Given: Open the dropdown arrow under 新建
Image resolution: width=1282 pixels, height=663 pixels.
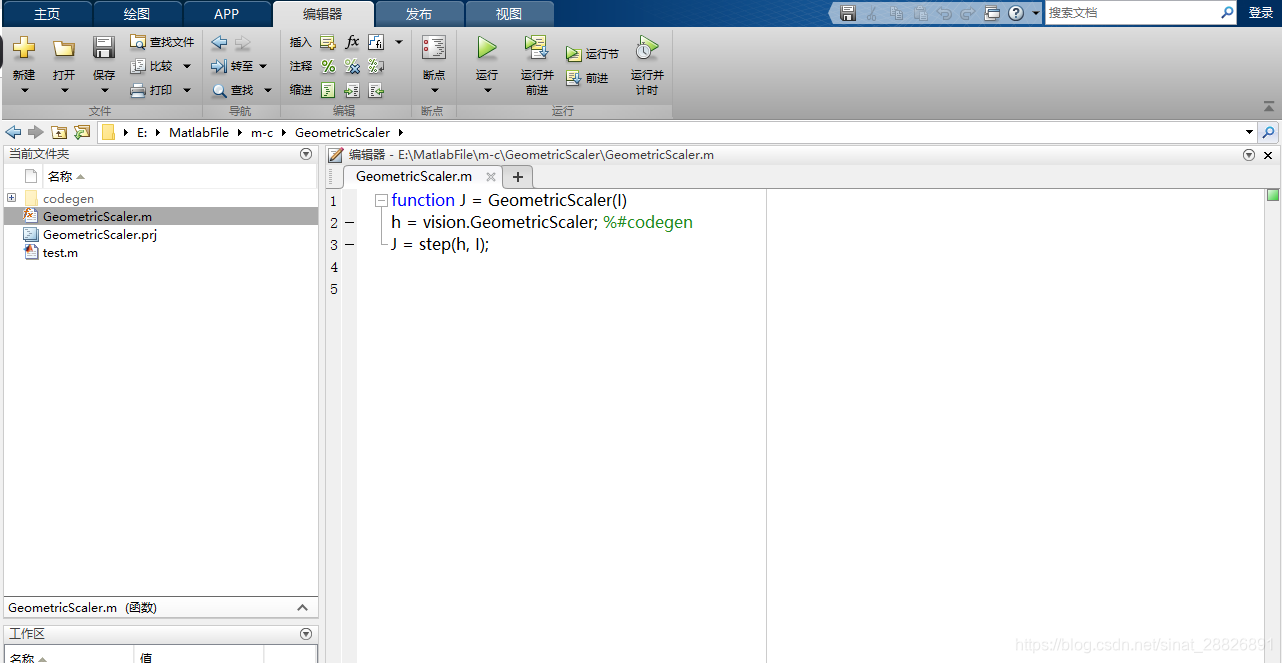Looking at the screenshot, I should pyautogui.click(x=24, y=91).
